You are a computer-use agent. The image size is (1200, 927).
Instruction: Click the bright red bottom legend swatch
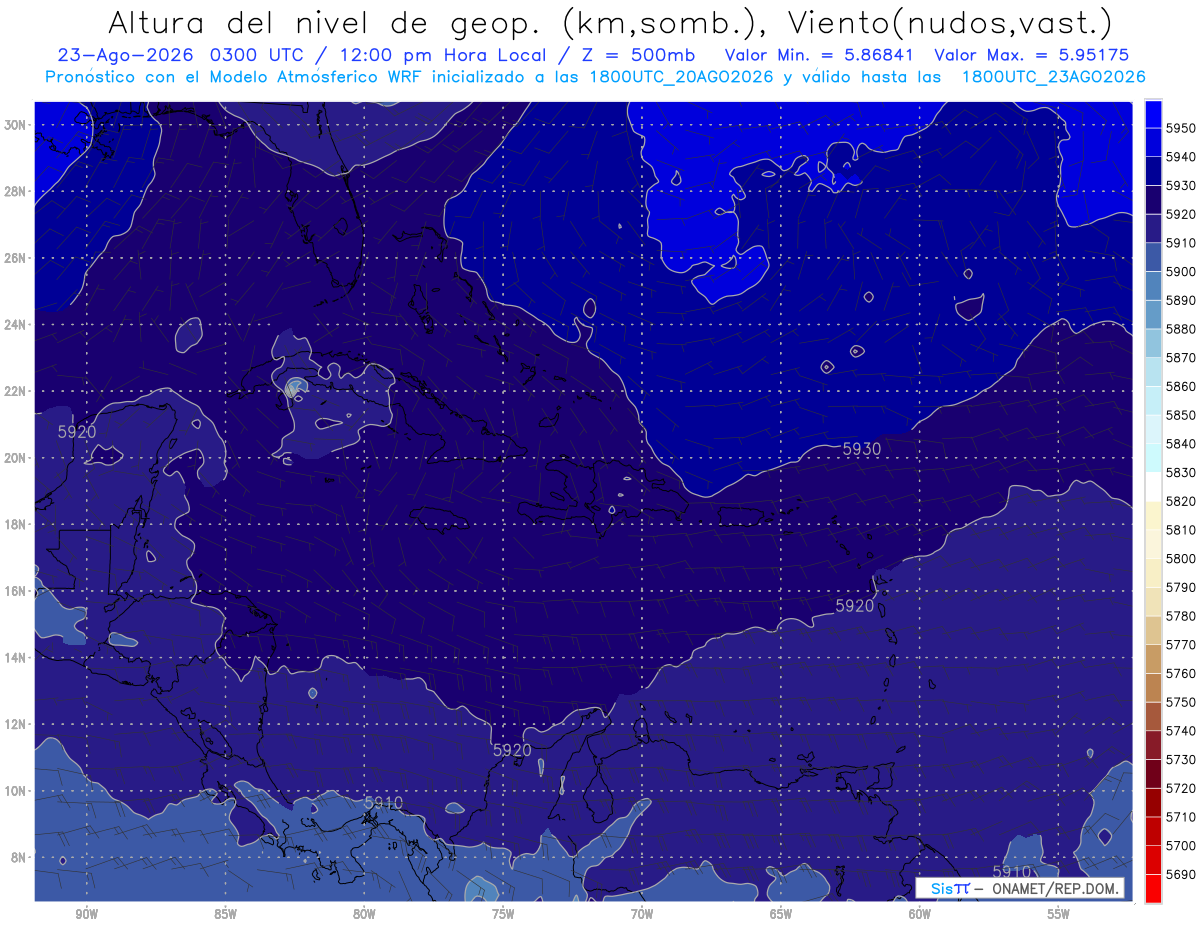click(1153, 888)
